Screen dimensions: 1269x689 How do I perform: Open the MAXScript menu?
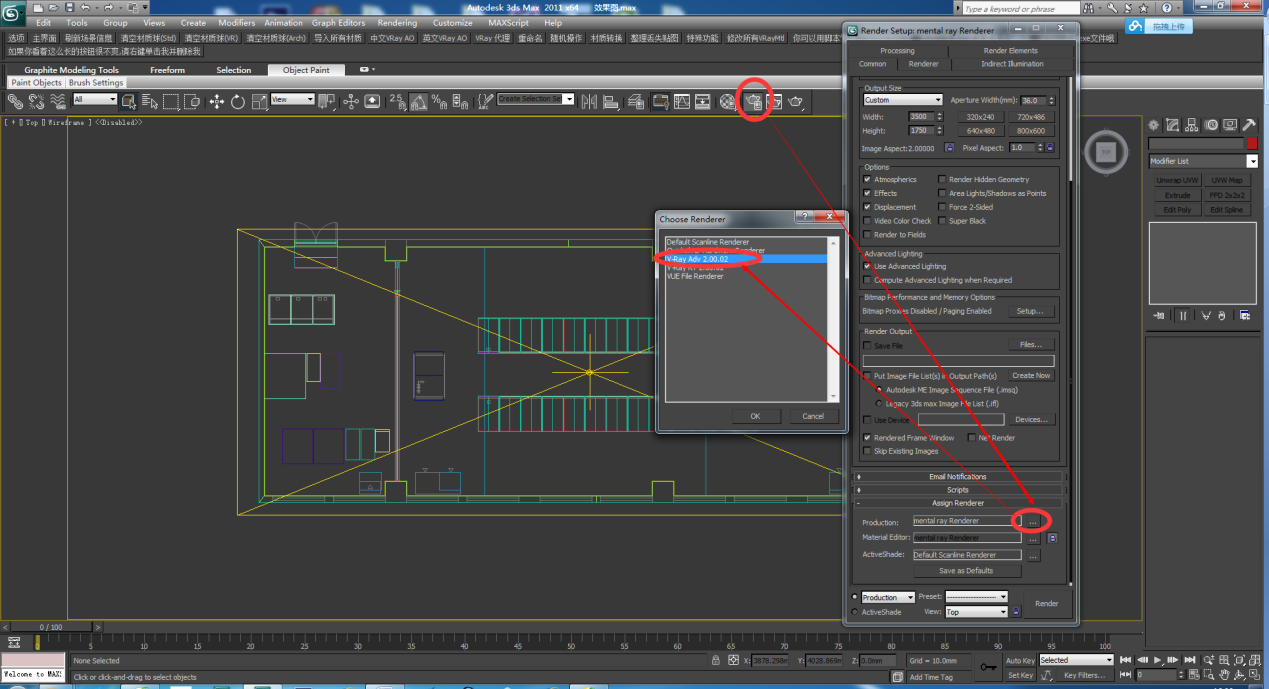[x=508, y=23]
